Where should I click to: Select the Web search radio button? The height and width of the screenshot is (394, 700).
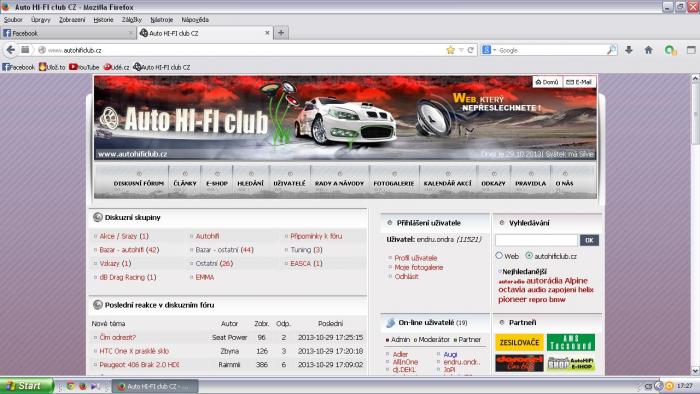click(499, 256)
